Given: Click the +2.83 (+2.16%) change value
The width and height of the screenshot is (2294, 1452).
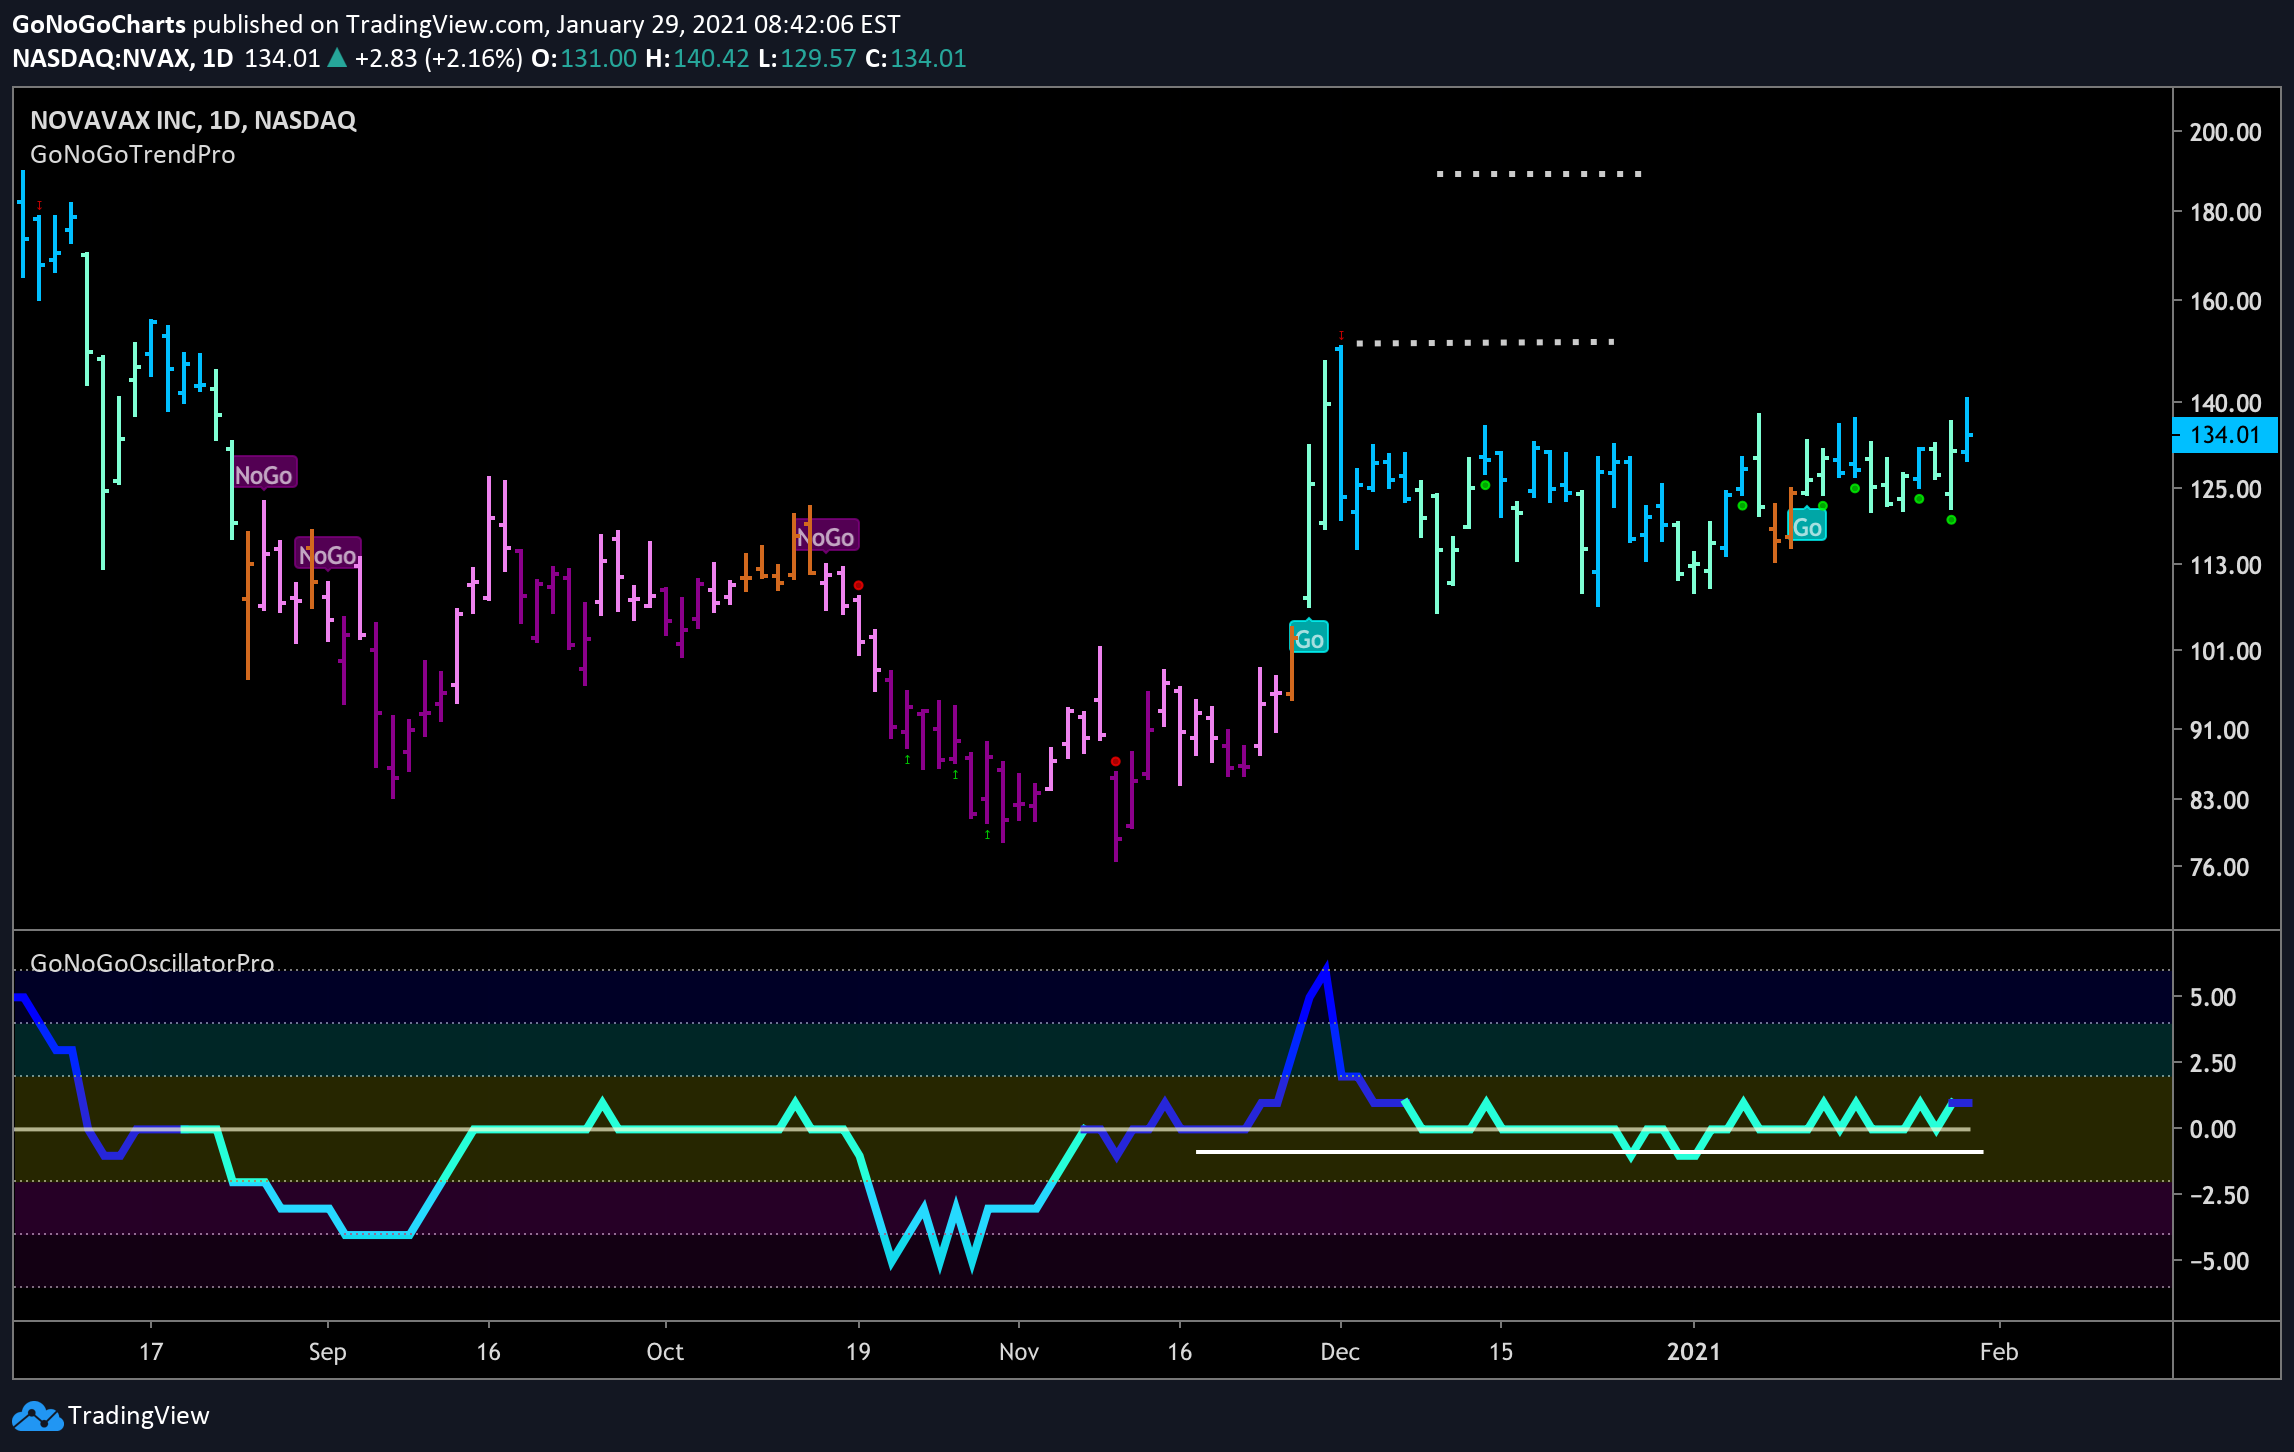Looking at the screenshot, I should pyautogui.click(x=438, y=58).
